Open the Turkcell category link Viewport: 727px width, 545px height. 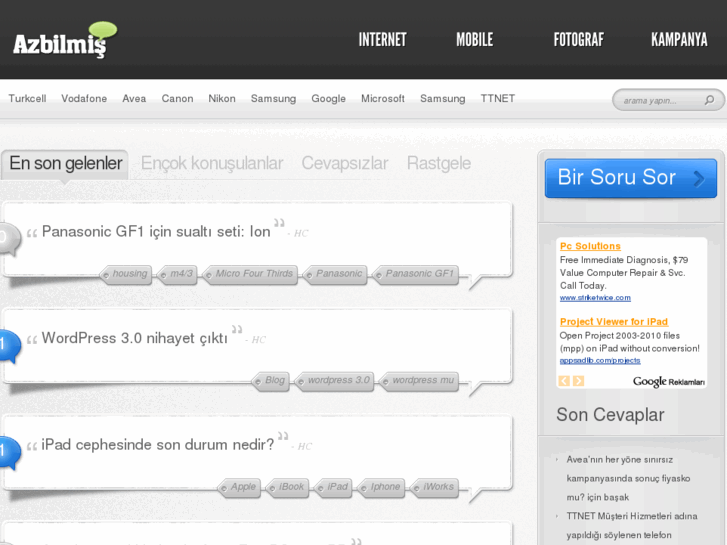point(27,98)
